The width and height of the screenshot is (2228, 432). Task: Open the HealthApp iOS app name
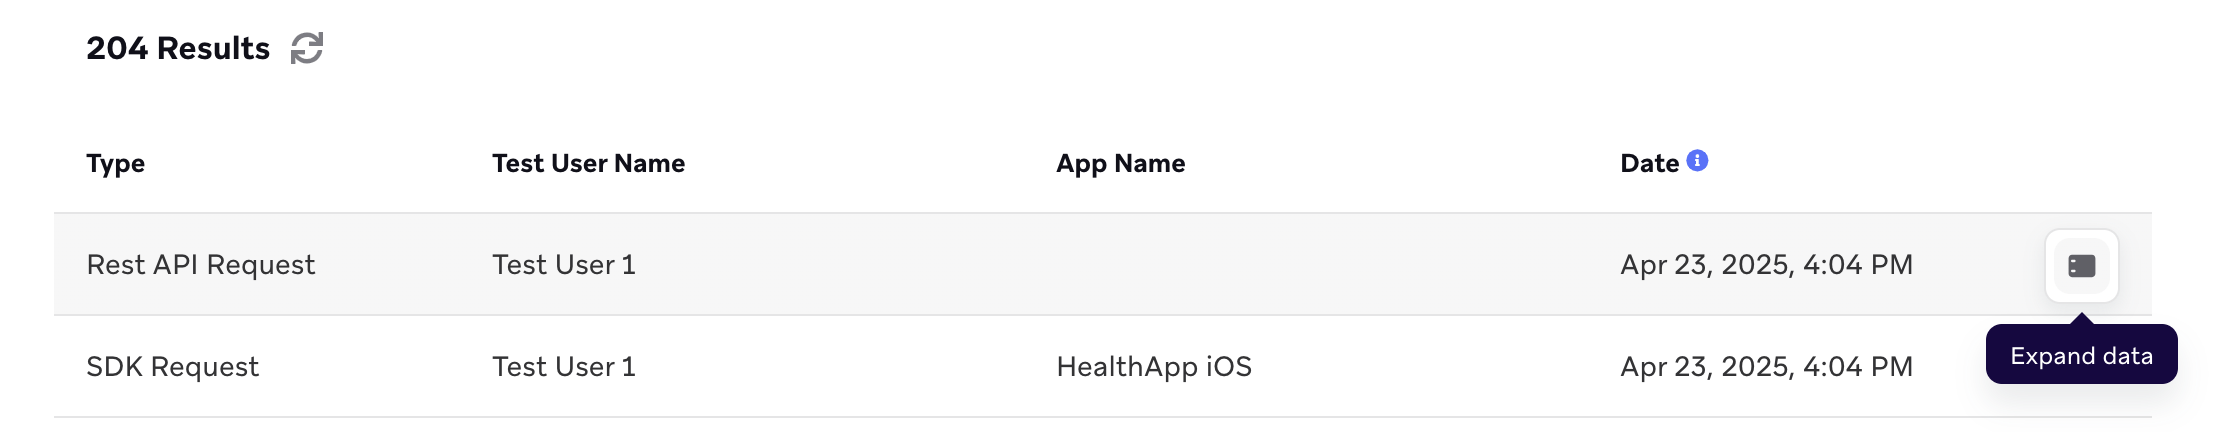pos(1153,367)
